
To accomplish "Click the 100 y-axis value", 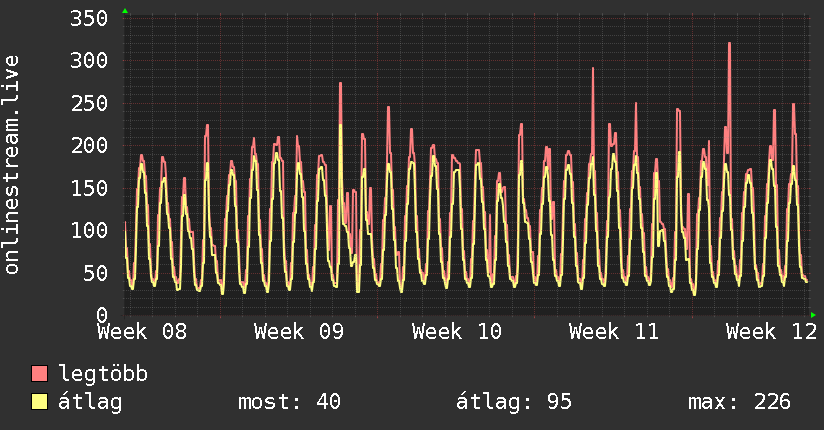I will [x=89, y=230].
